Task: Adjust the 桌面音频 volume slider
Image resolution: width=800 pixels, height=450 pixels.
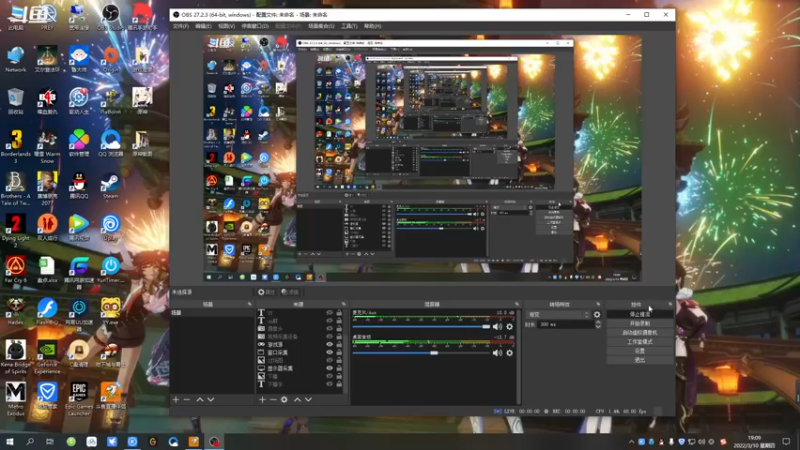Action: pos(421,353)
